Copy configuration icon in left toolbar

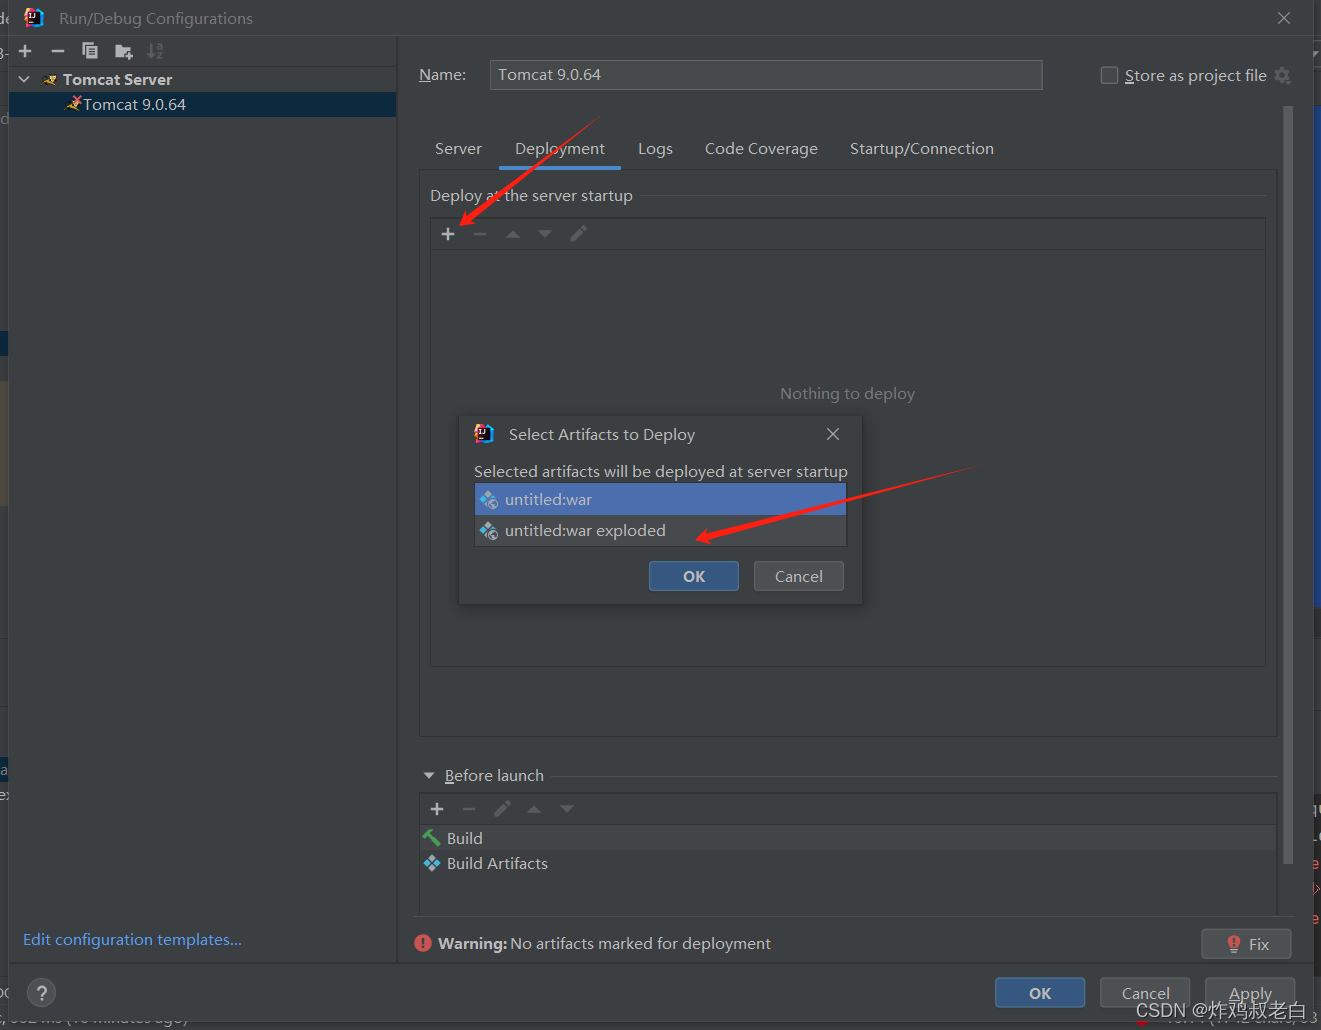(x=90, y=51)
